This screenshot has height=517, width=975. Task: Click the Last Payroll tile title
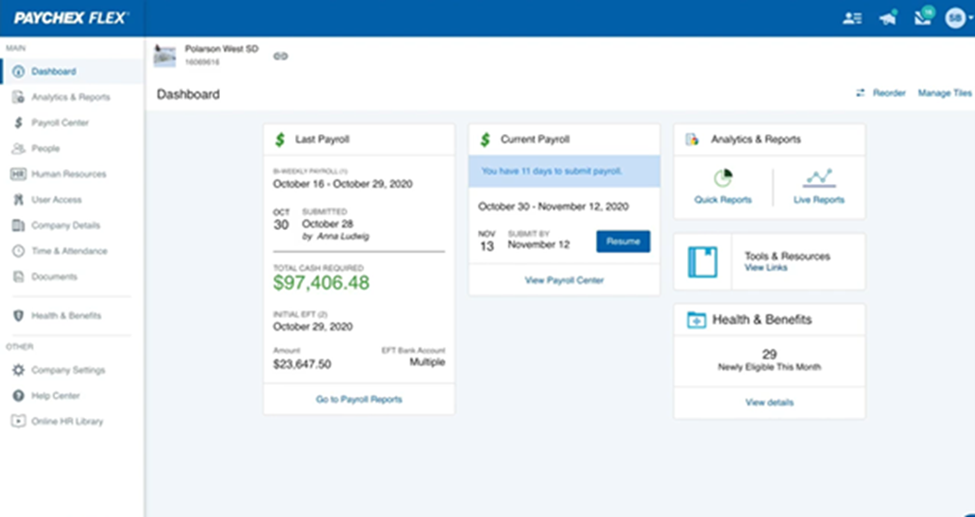(x=322, y=139)
